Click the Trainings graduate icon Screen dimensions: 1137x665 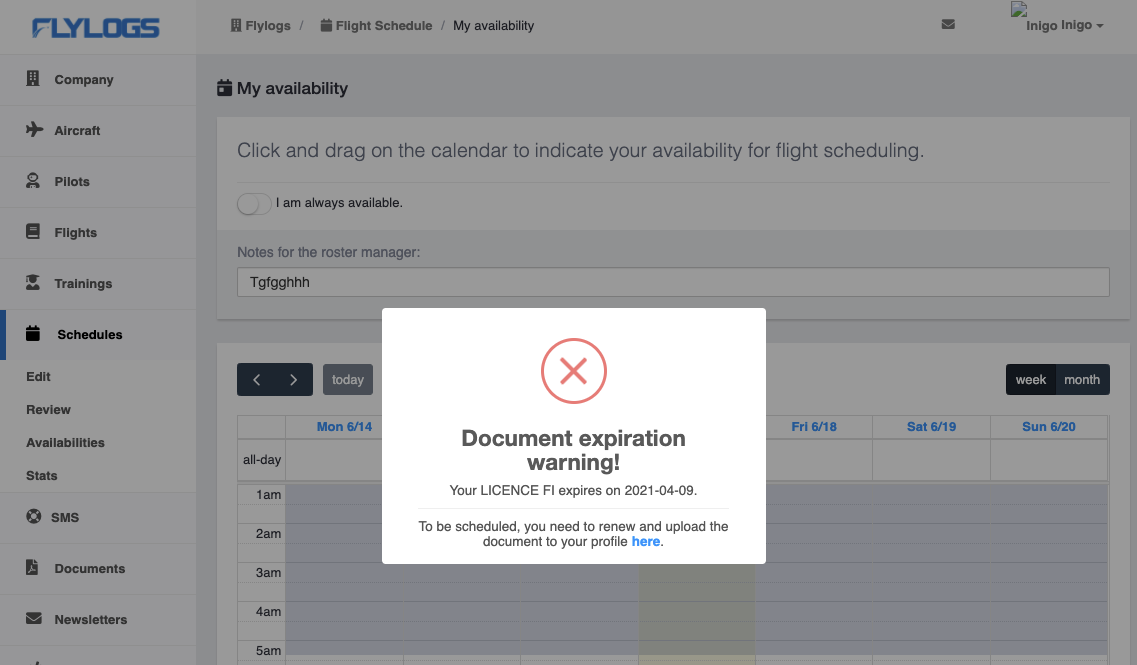(33, 283)
